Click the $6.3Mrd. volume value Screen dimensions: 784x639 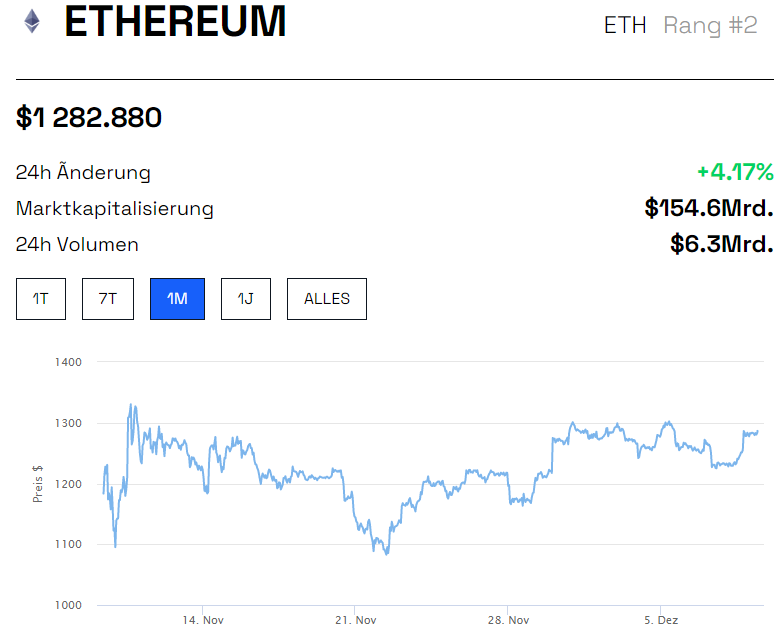pyautogui.click(x=722, y=244)
